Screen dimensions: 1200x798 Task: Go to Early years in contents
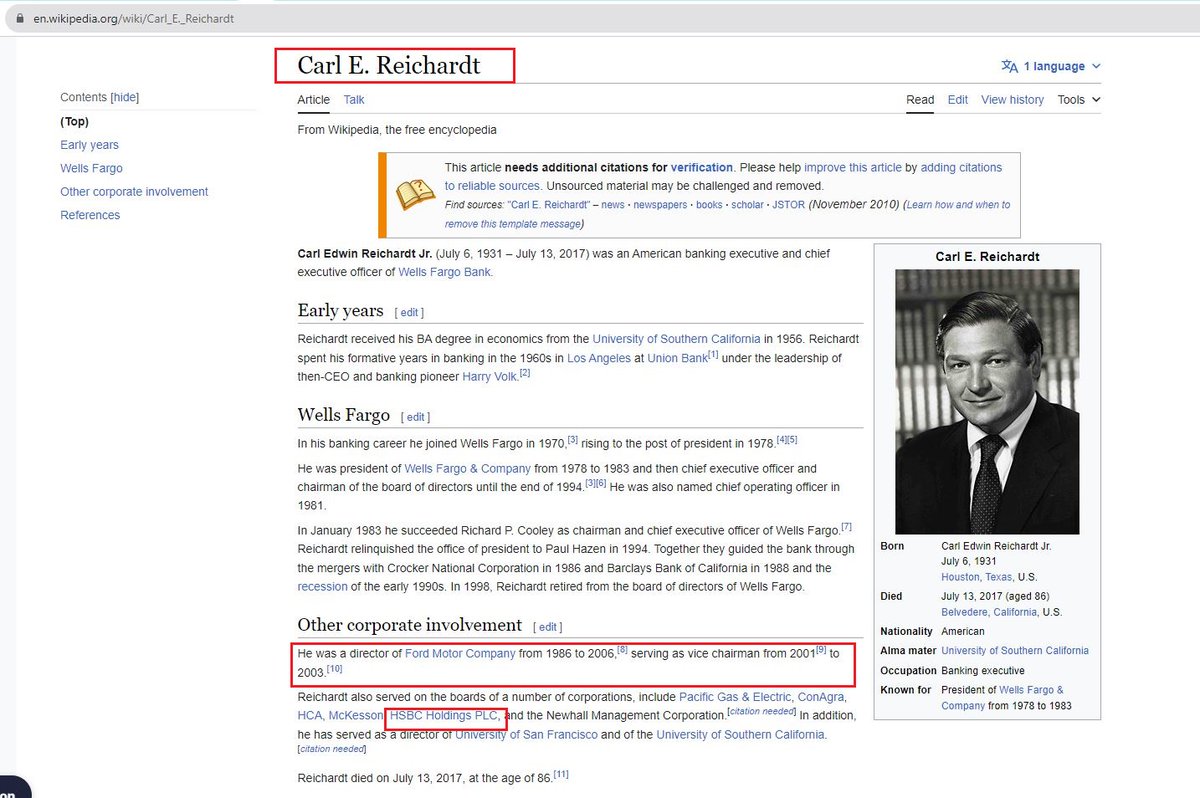[89, 145]
